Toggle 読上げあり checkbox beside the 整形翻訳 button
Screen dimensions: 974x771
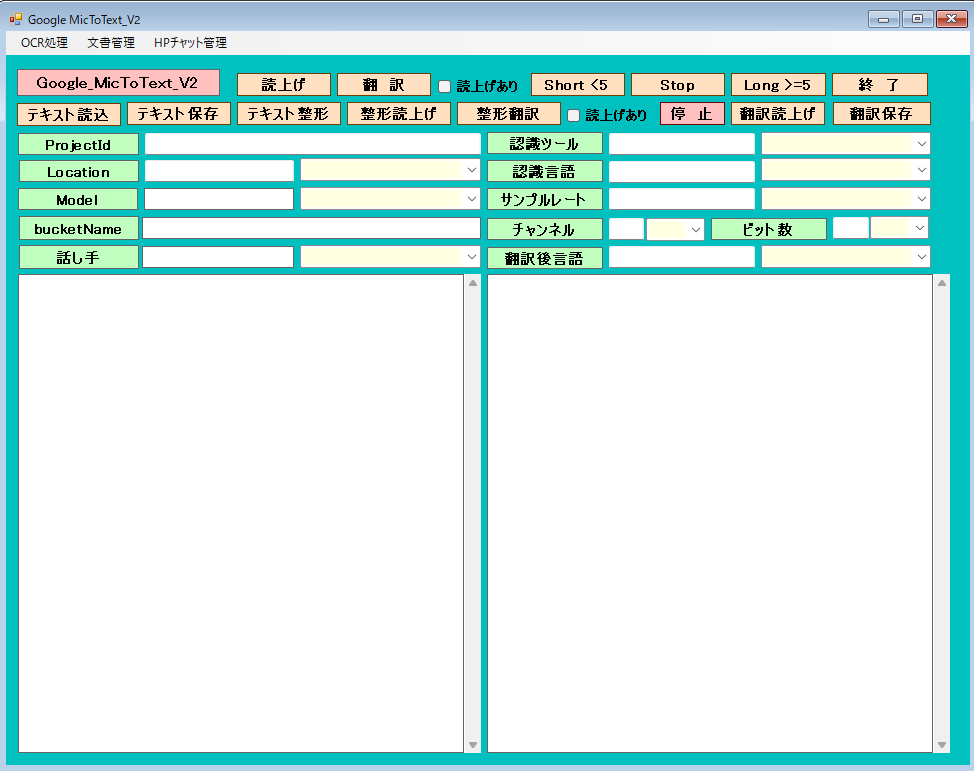click(x=574, y=115)
